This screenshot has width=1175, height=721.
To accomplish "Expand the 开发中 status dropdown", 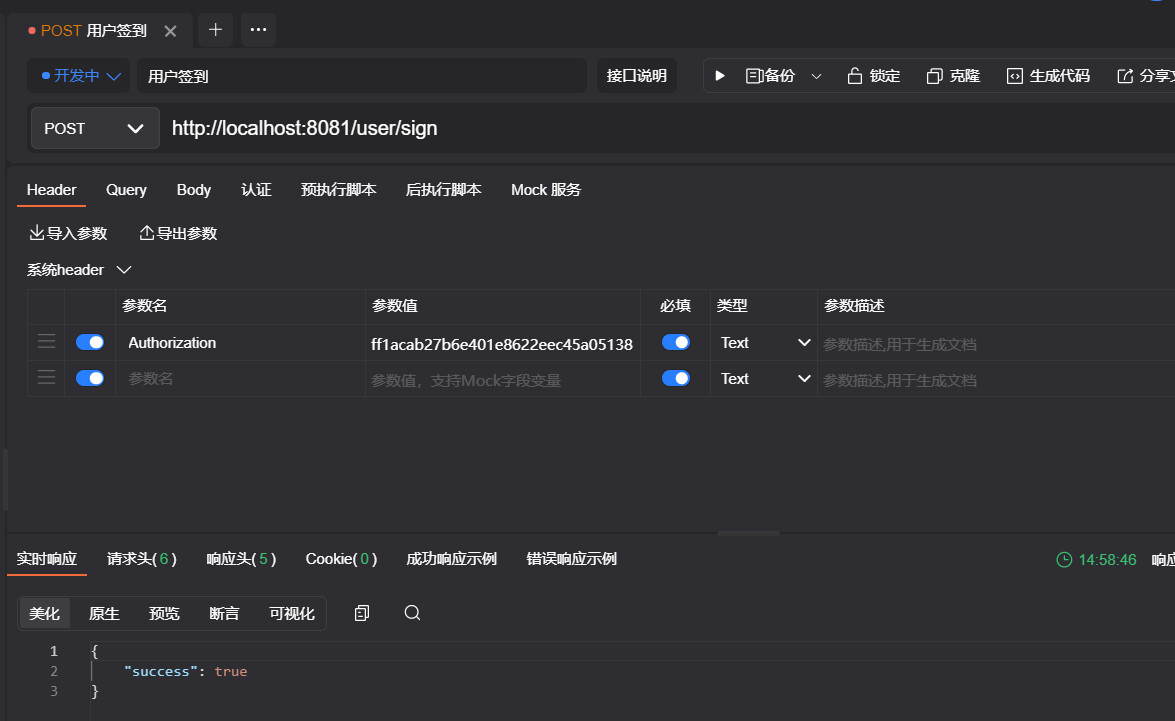I will coord(80,76).
